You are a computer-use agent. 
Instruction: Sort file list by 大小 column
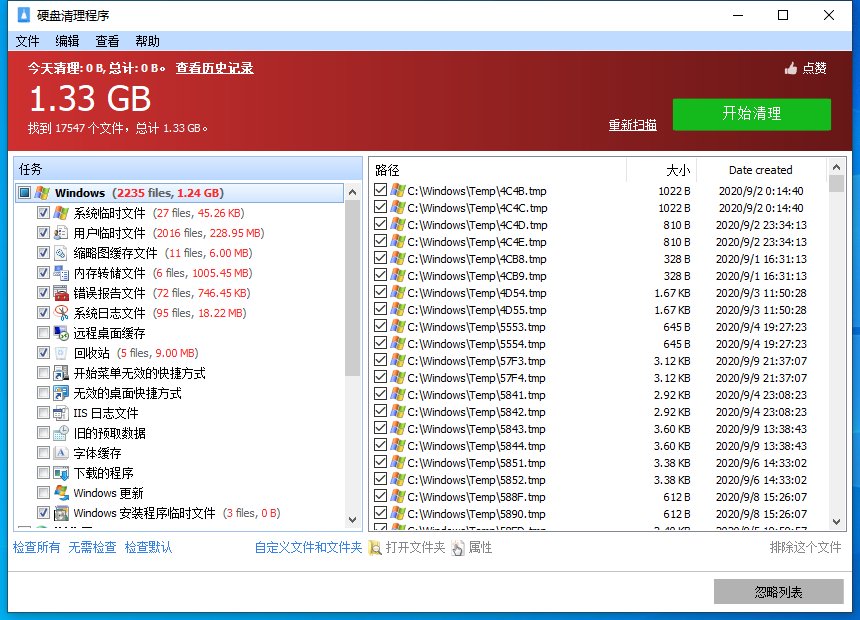pos(661,170)
